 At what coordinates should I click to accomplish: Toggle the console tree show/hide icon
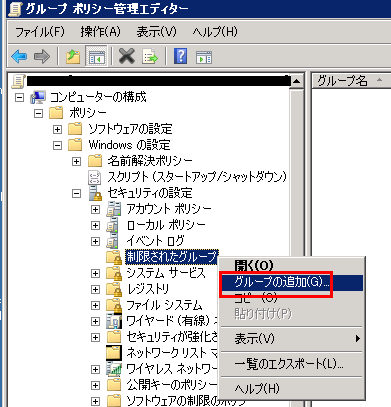(x=96, y=56)
